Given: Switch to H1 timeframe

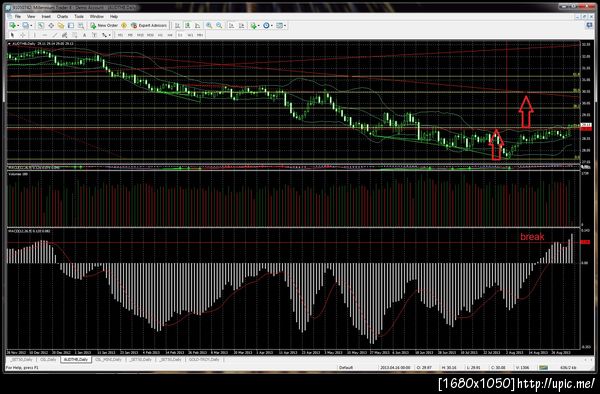Looking at the screenshot, I should tap(160, 35).
